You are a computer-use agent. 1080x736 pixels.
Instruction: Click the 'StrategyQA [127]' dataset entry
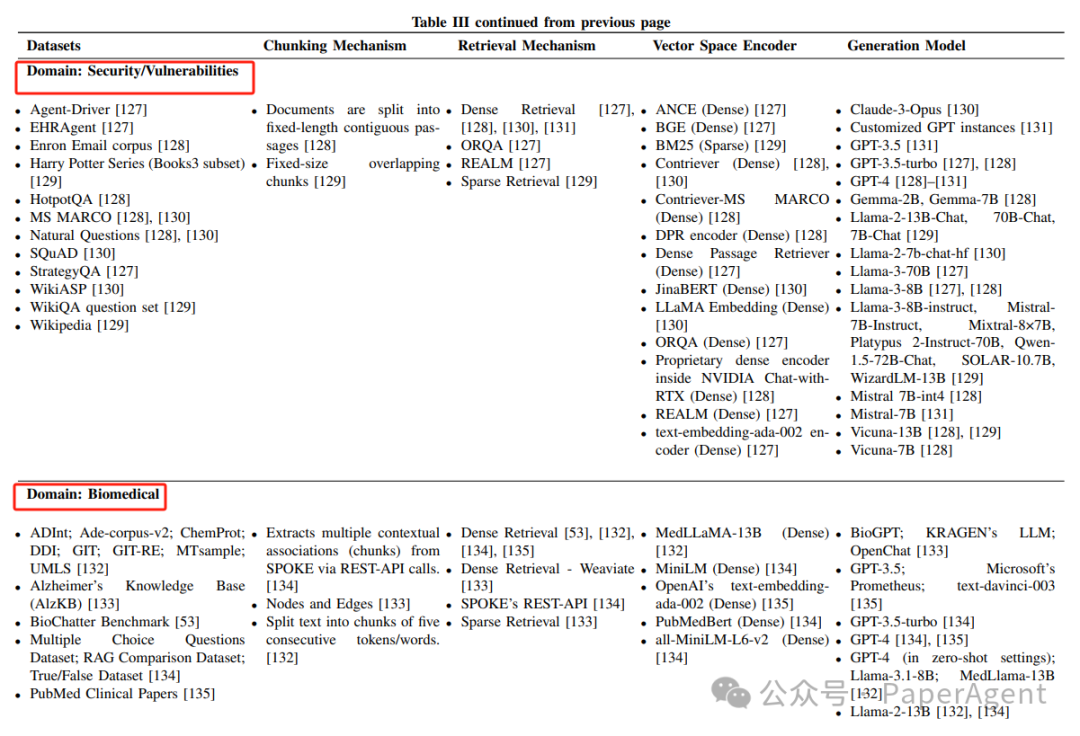(84, 271)
